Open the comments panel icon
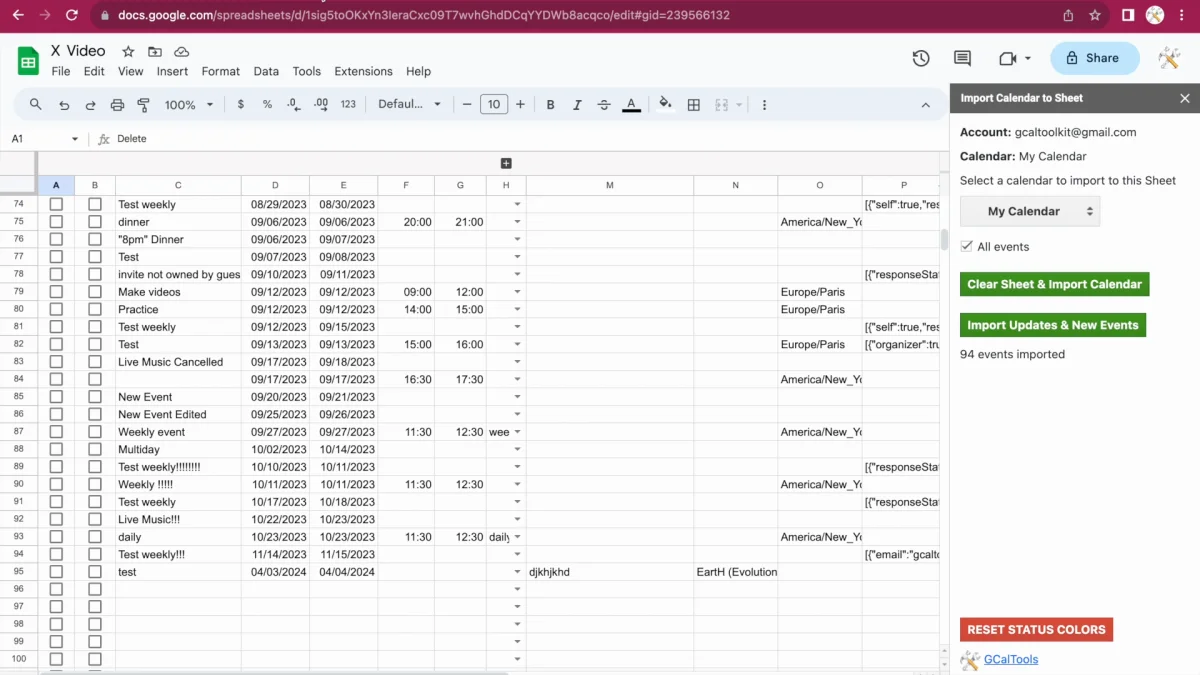 (962, 58)
